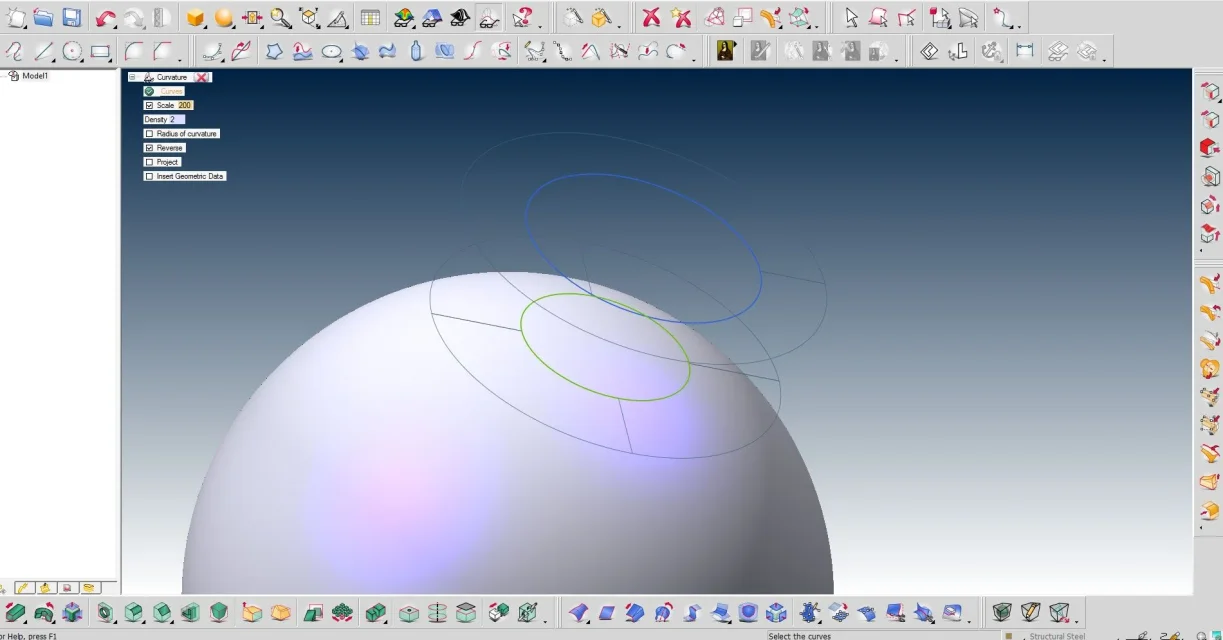
Task: Toggle the Scale checkbox
Action: coord(150,105)
